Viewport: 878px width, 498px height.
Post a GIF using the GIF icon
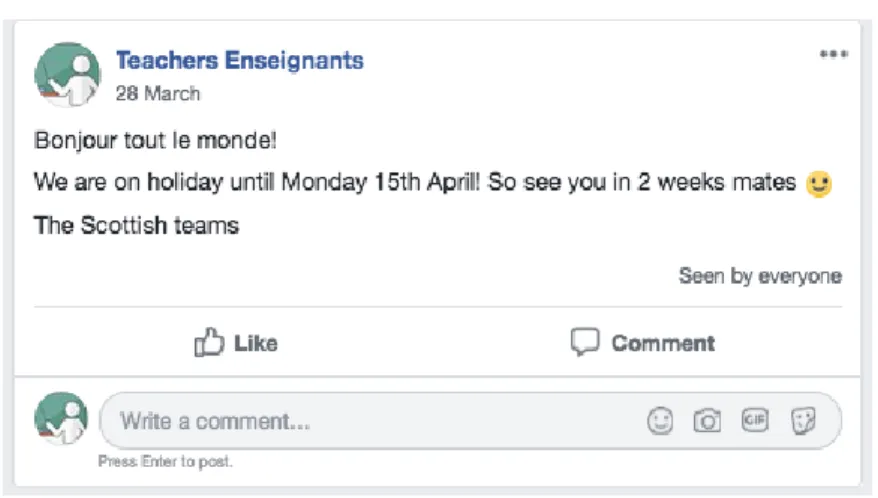click(755, 420)
